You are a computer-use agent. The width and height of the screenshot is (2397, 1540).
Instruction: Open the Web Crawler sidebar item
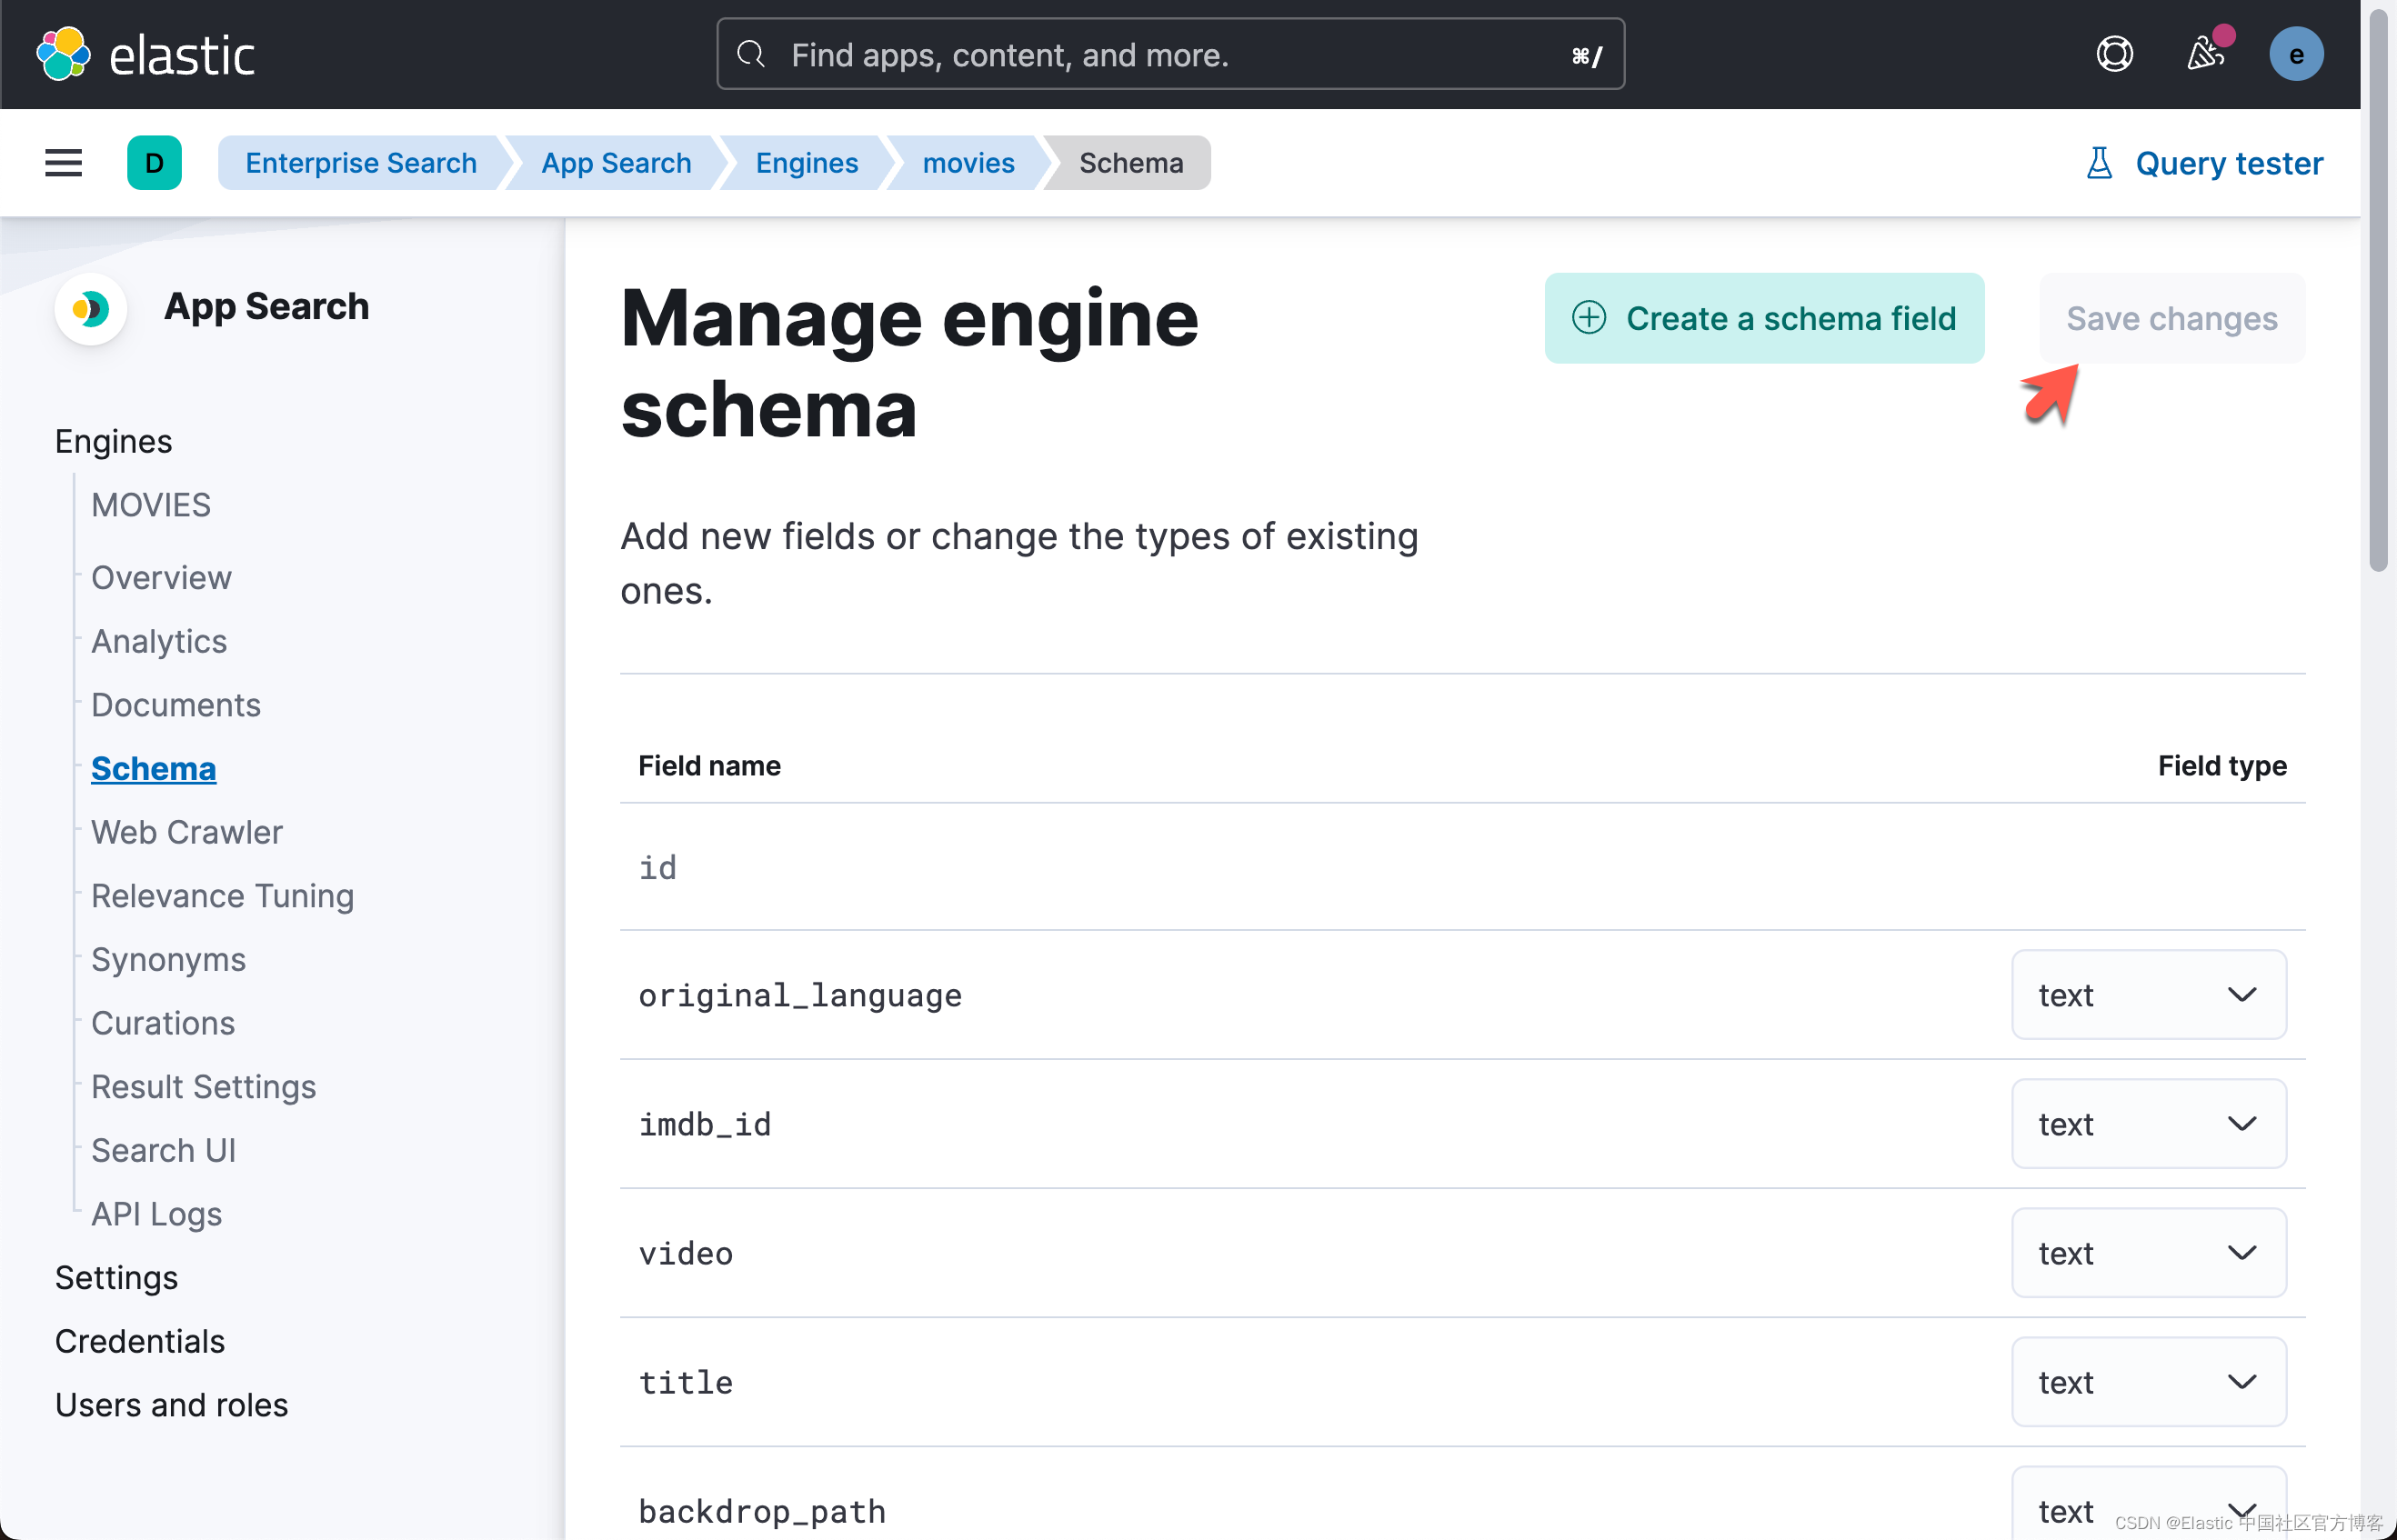(x=187, y=832)
